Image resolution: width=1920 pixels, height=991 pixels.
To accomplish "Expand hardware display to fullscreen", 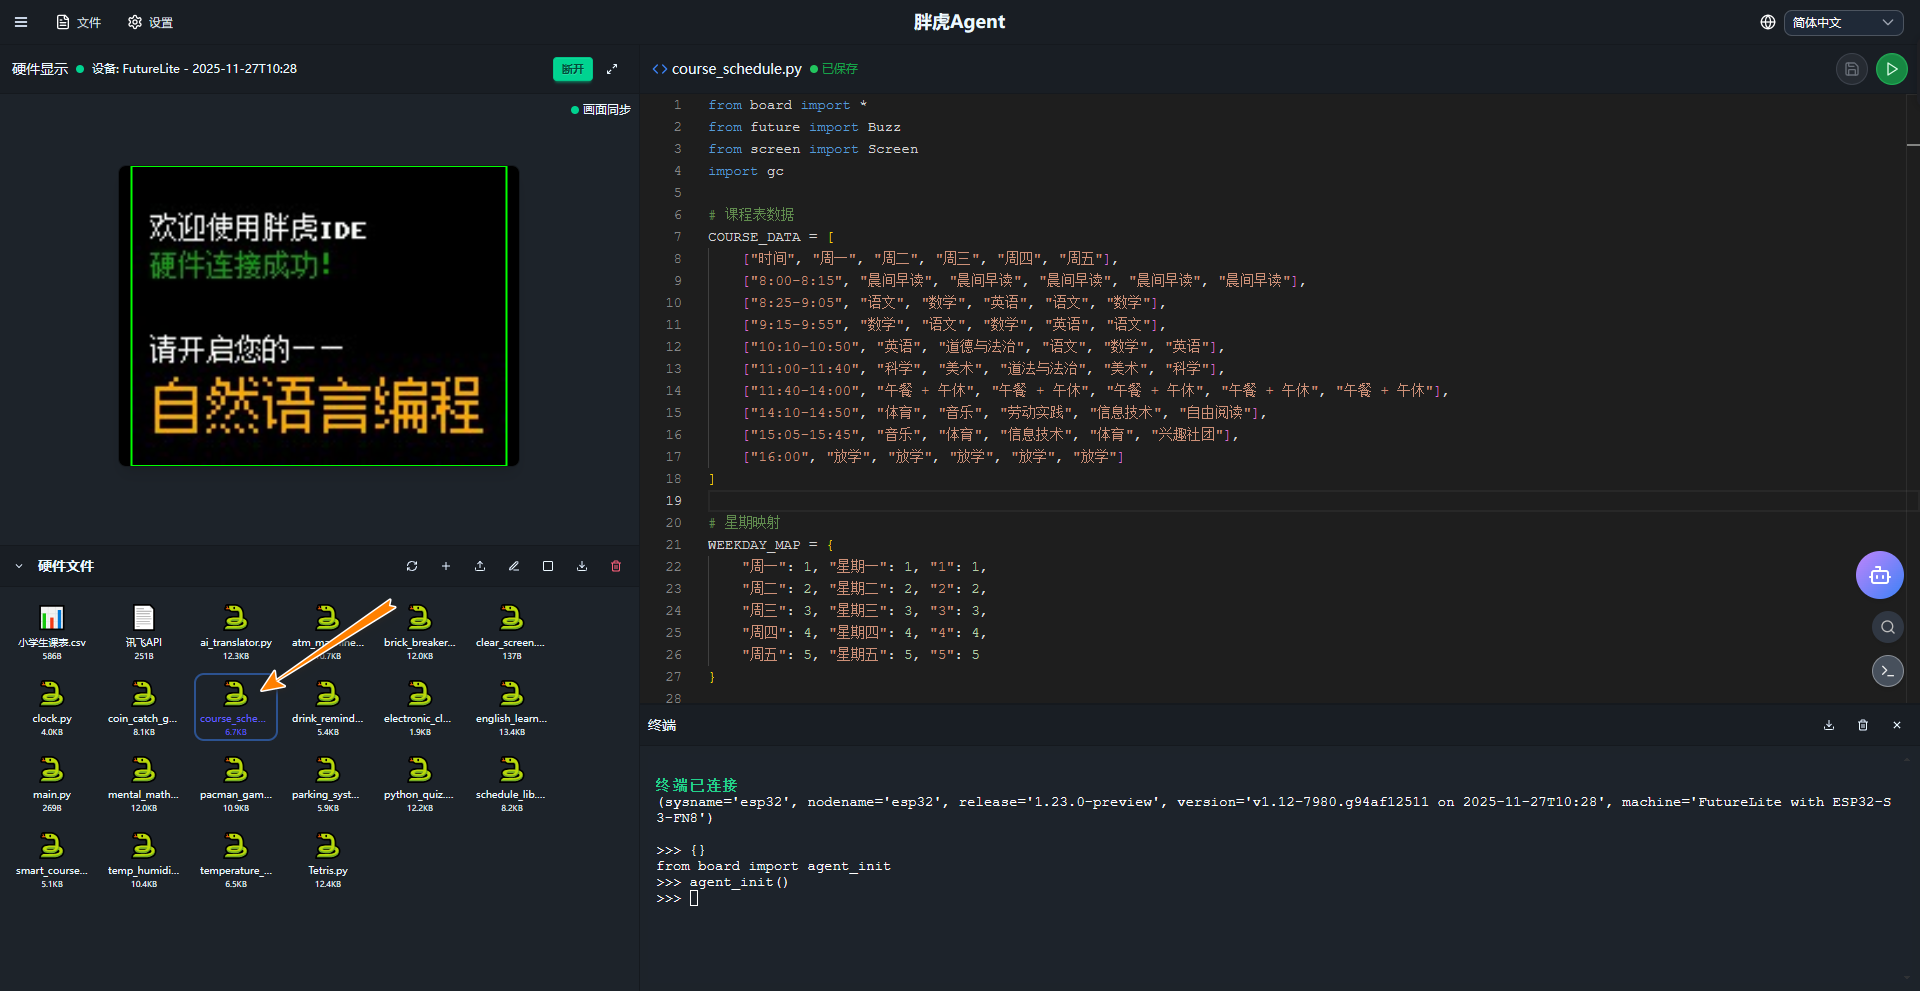I will [x=612, y=69].
